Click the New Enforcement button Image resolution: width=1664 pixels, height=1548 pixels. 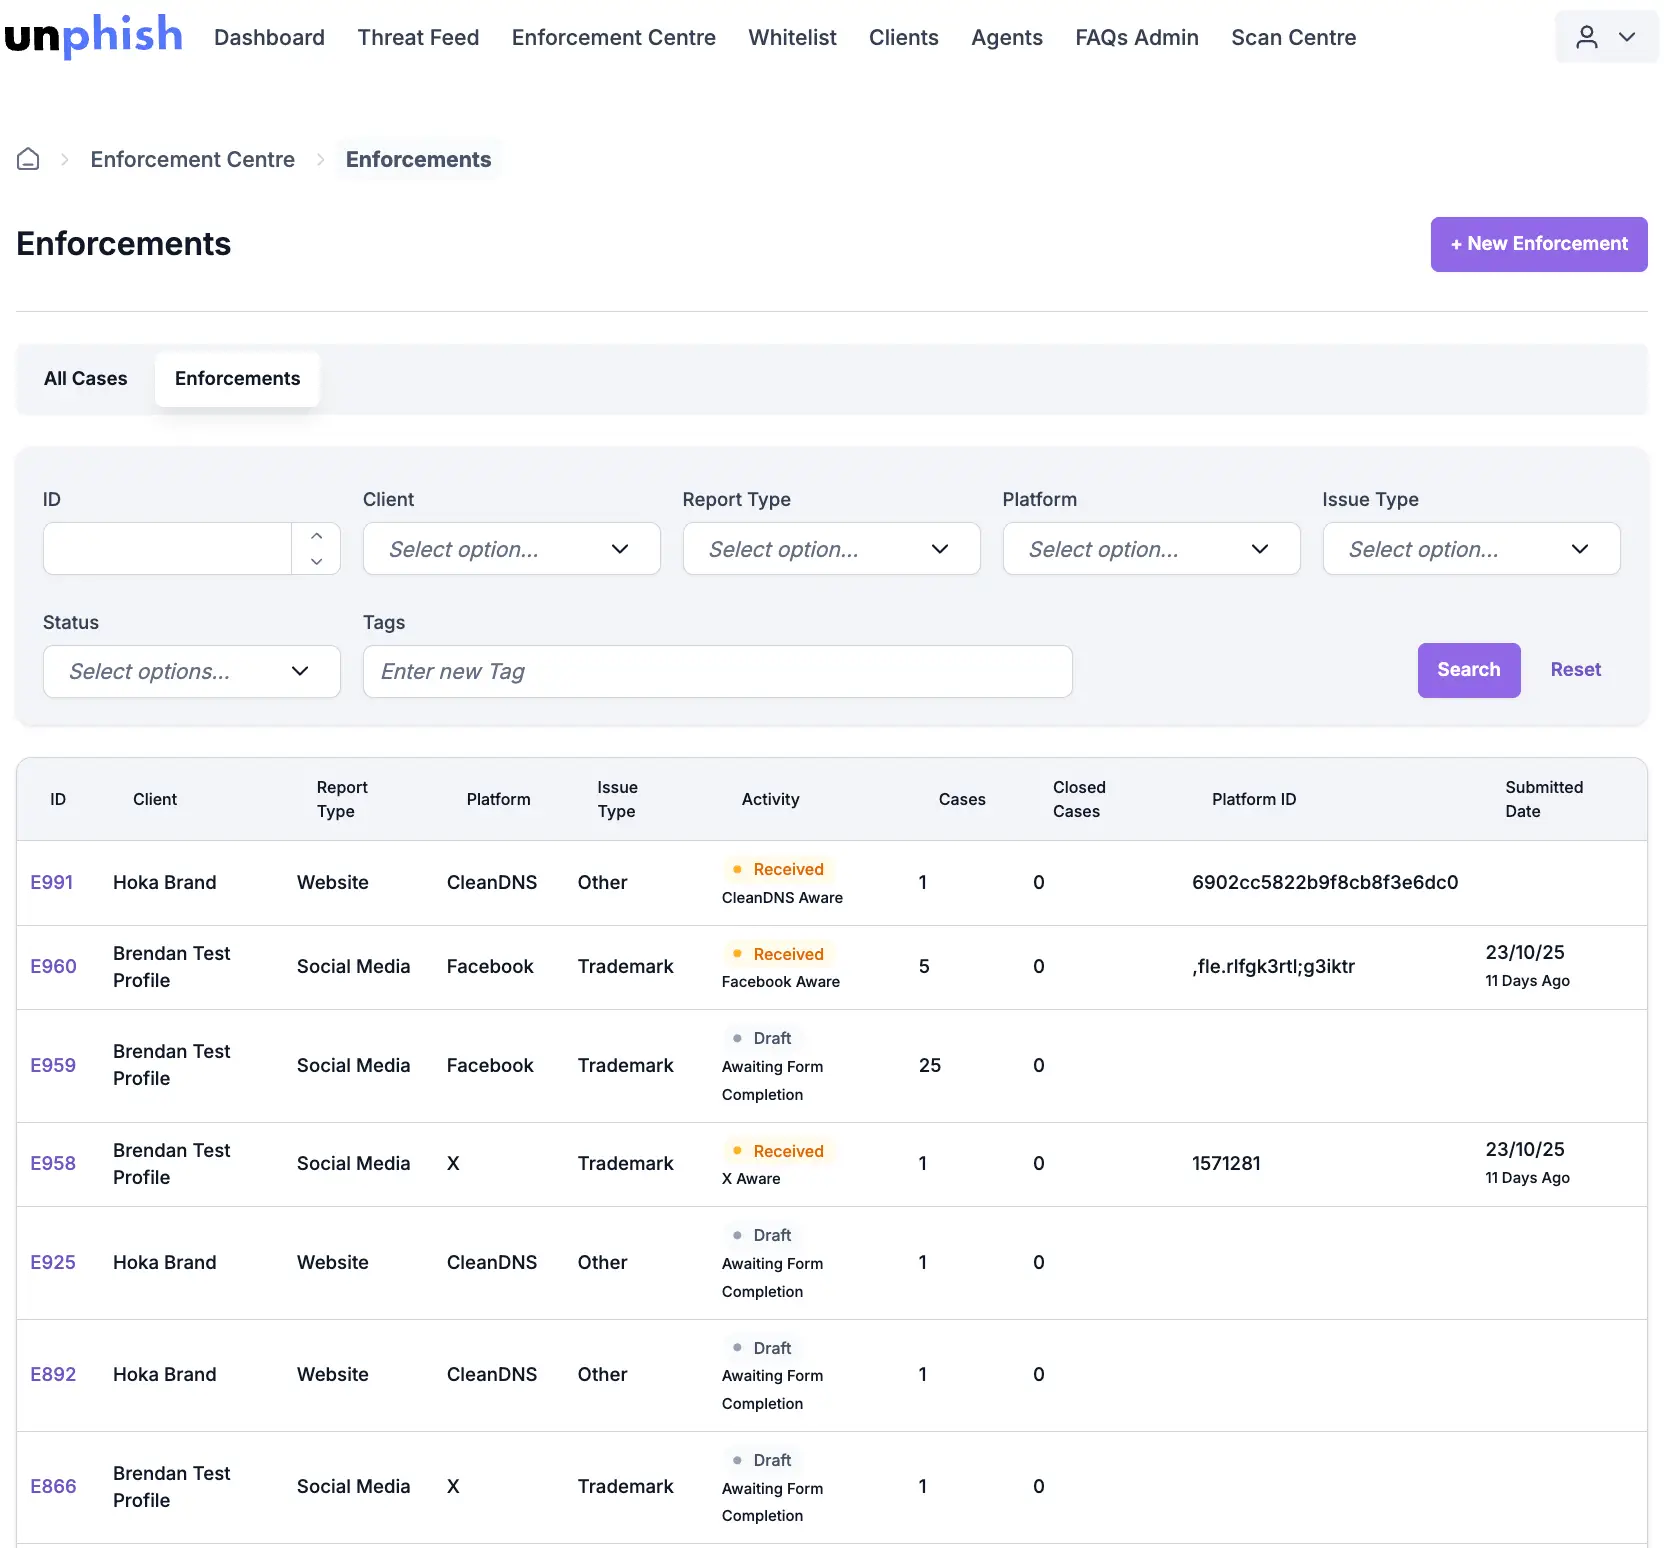pos(1538,244)
